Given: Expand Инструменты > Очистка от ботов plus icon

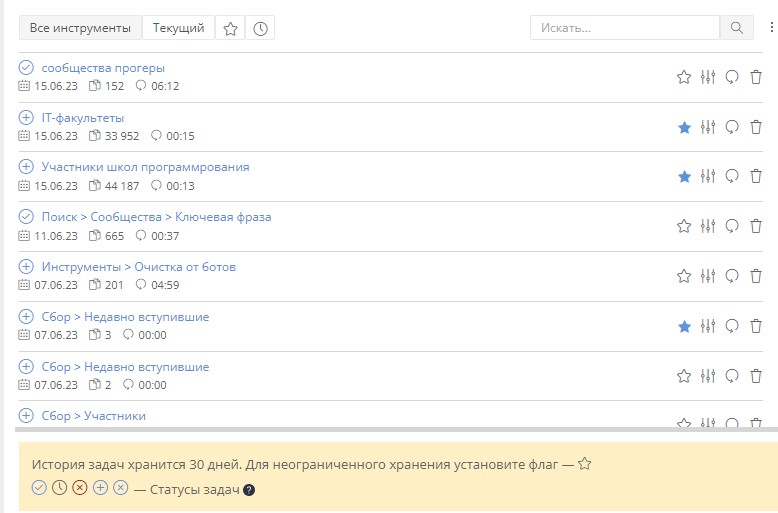Looking at the screenshot, I should (x=26, y=267).
